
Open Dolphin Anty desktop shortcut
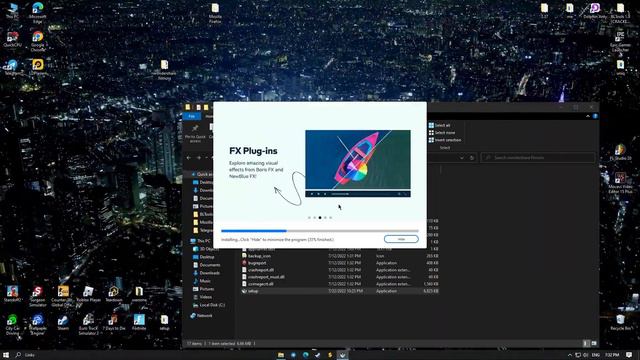point(595,11)
